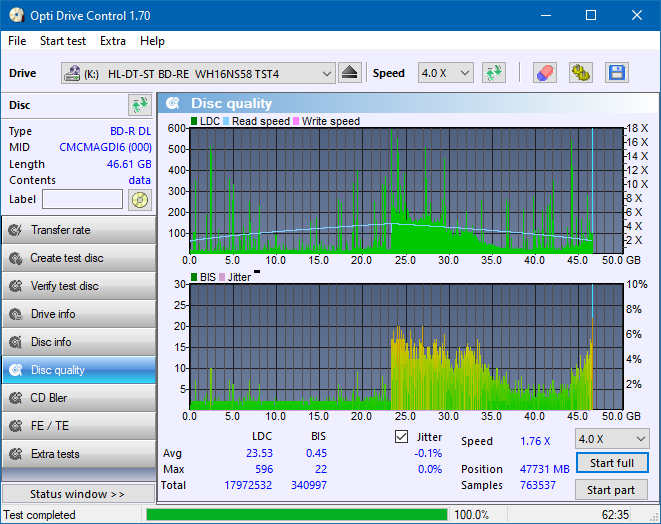Viewport: 661px width, 524px height.
Task: Click the Read speed legend swatch
Action: [226, 121]
